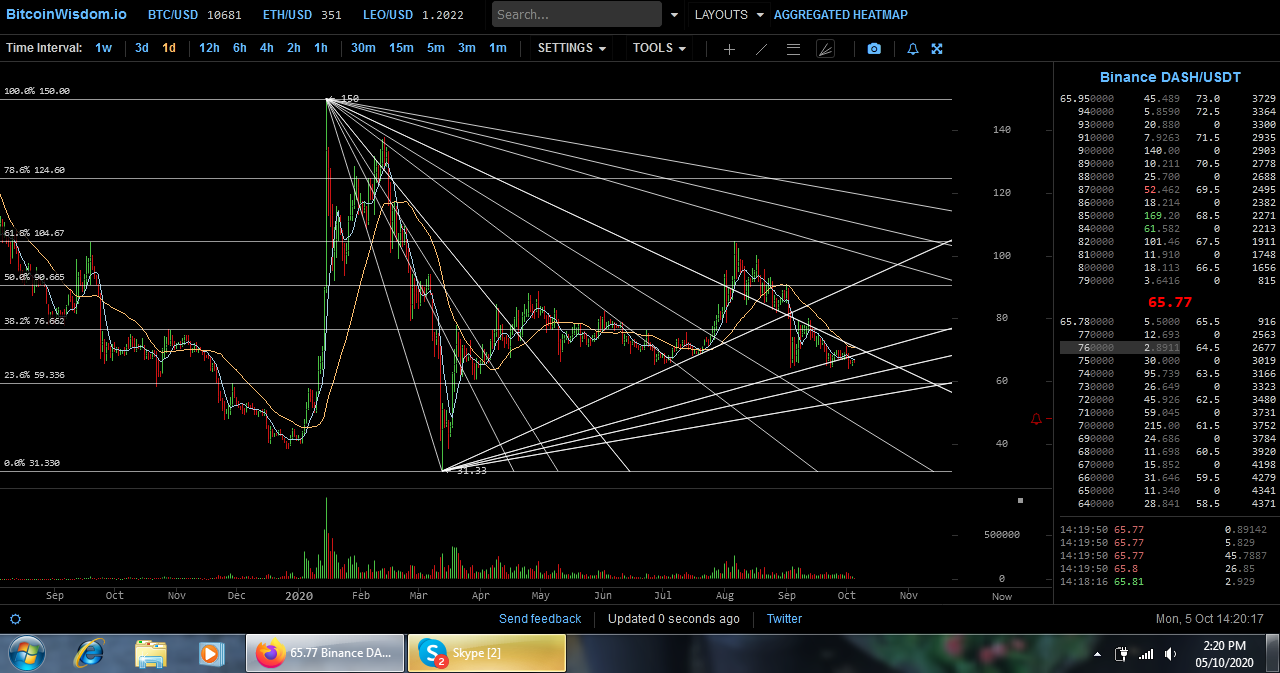Open network signal tray icon

point(1146,654)
